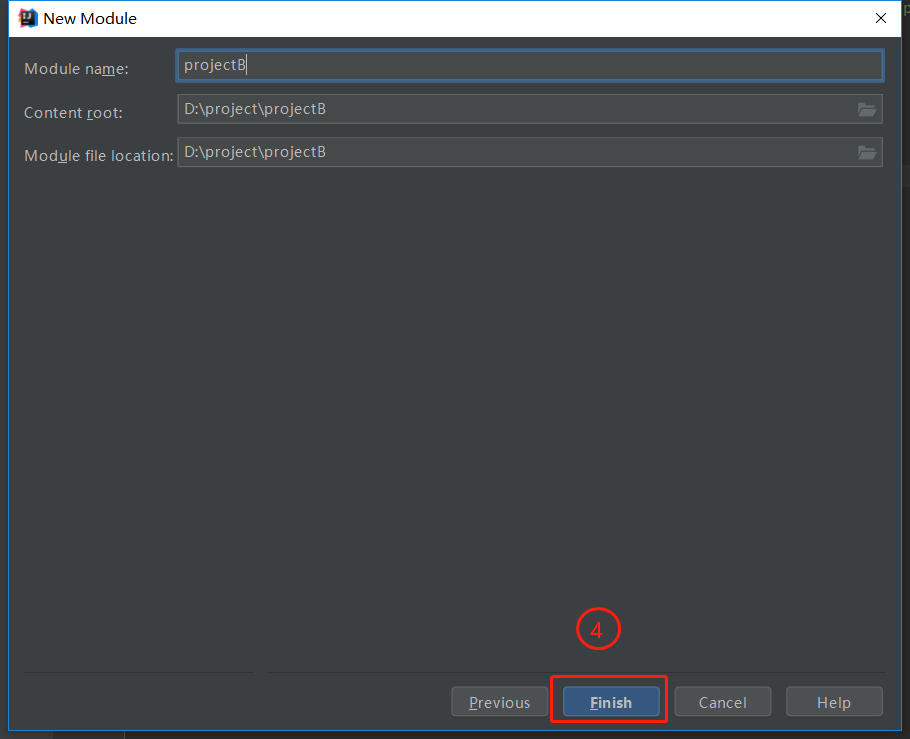Browse folder for Module file location
The width and height of the screenshot is (910, 739).
pyautogui.click(x=866, y=152)
